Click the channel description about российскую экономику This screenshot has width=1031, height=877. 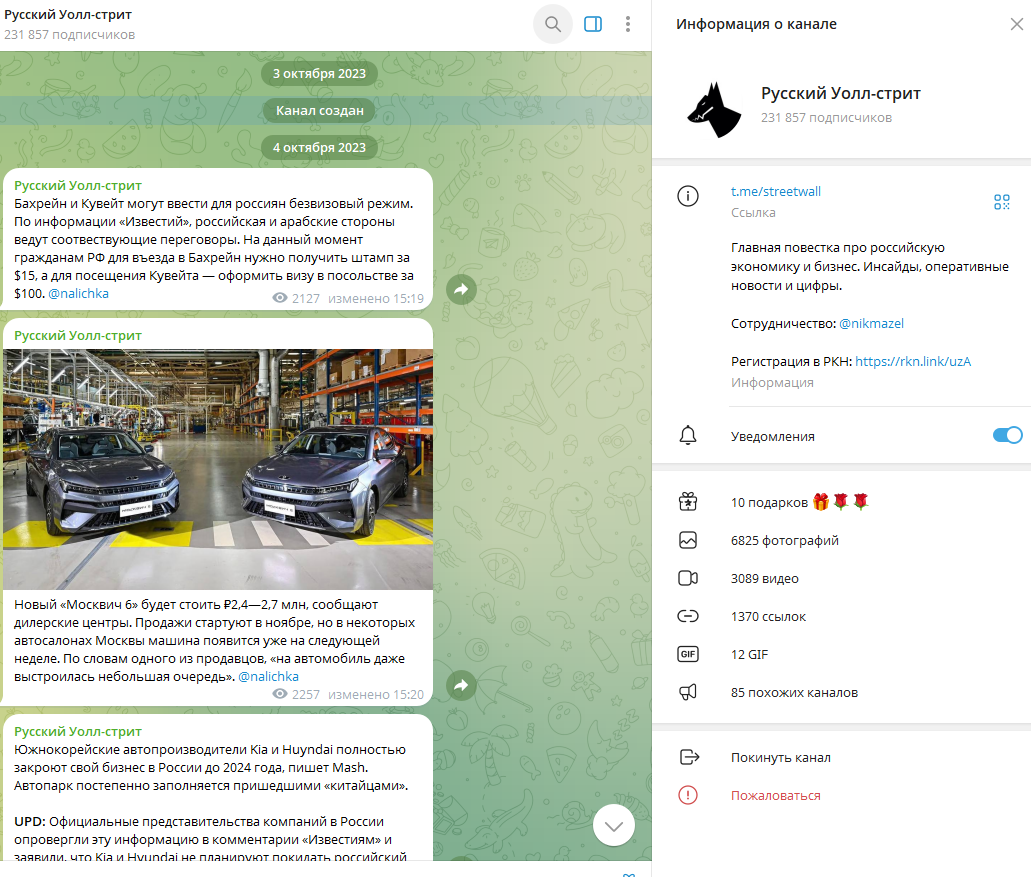point(869,266)
